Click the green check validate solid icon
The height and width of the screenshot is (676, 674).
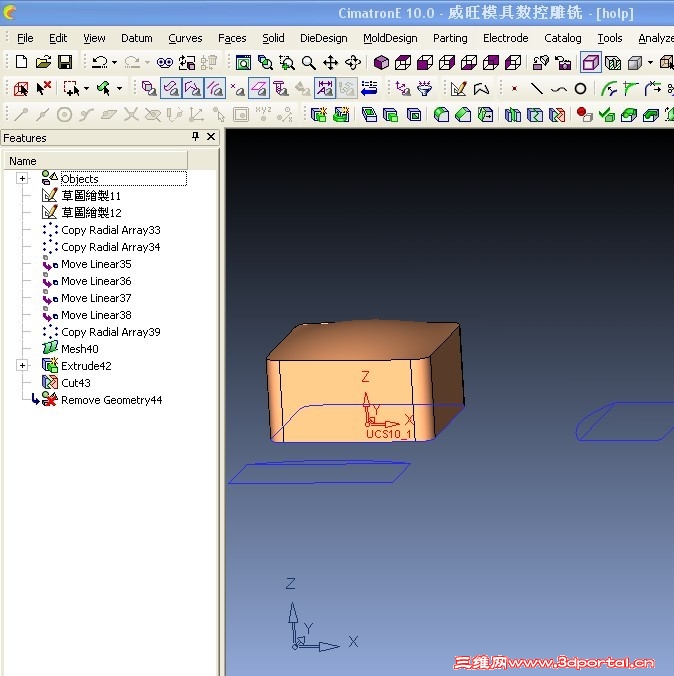pyautogui.click(x=607, y=115)
